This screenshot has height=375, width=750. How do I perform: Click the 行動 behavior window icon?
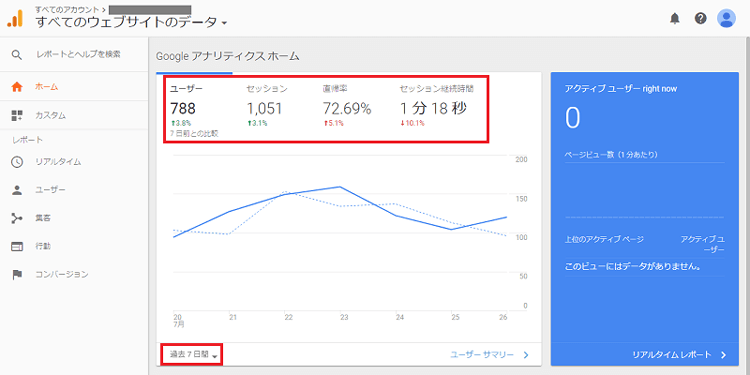[17, 247]
